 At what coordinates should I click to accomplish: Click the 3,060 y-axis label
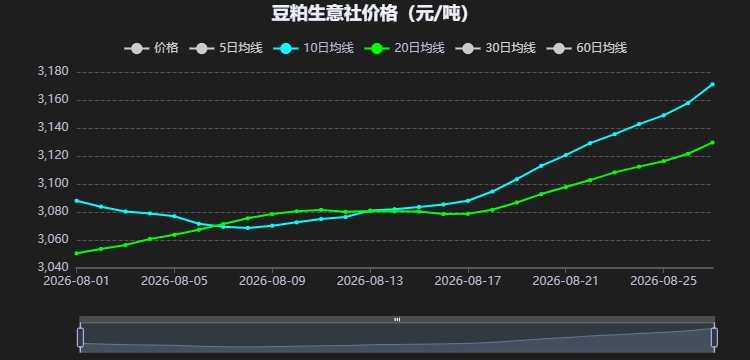coord(53,240)
